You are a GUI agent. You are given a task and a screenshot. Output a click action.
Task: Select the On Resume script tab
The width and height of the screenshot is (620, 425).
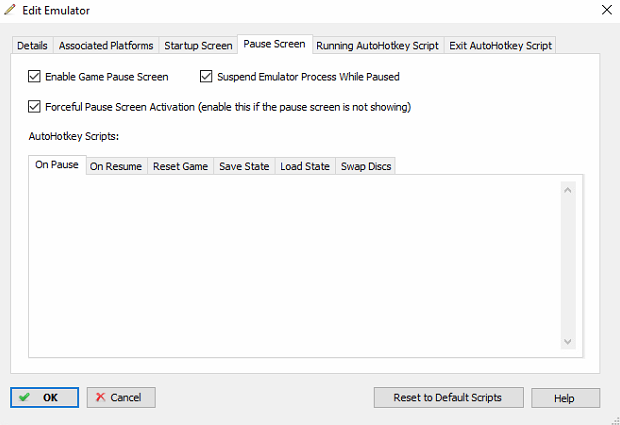[x=116, y=166]
